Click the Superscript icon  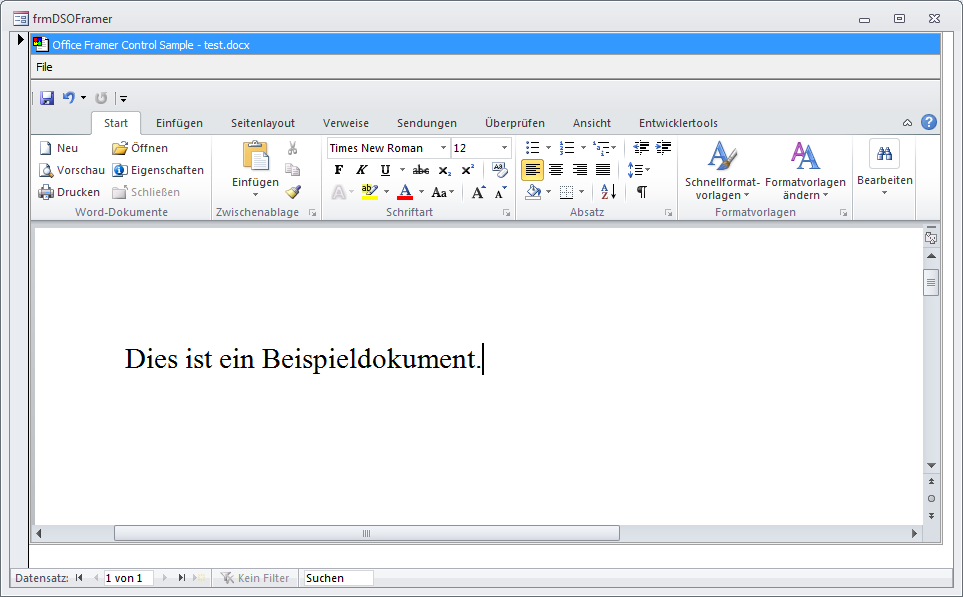pyautogui.click(x=467, y=170)
